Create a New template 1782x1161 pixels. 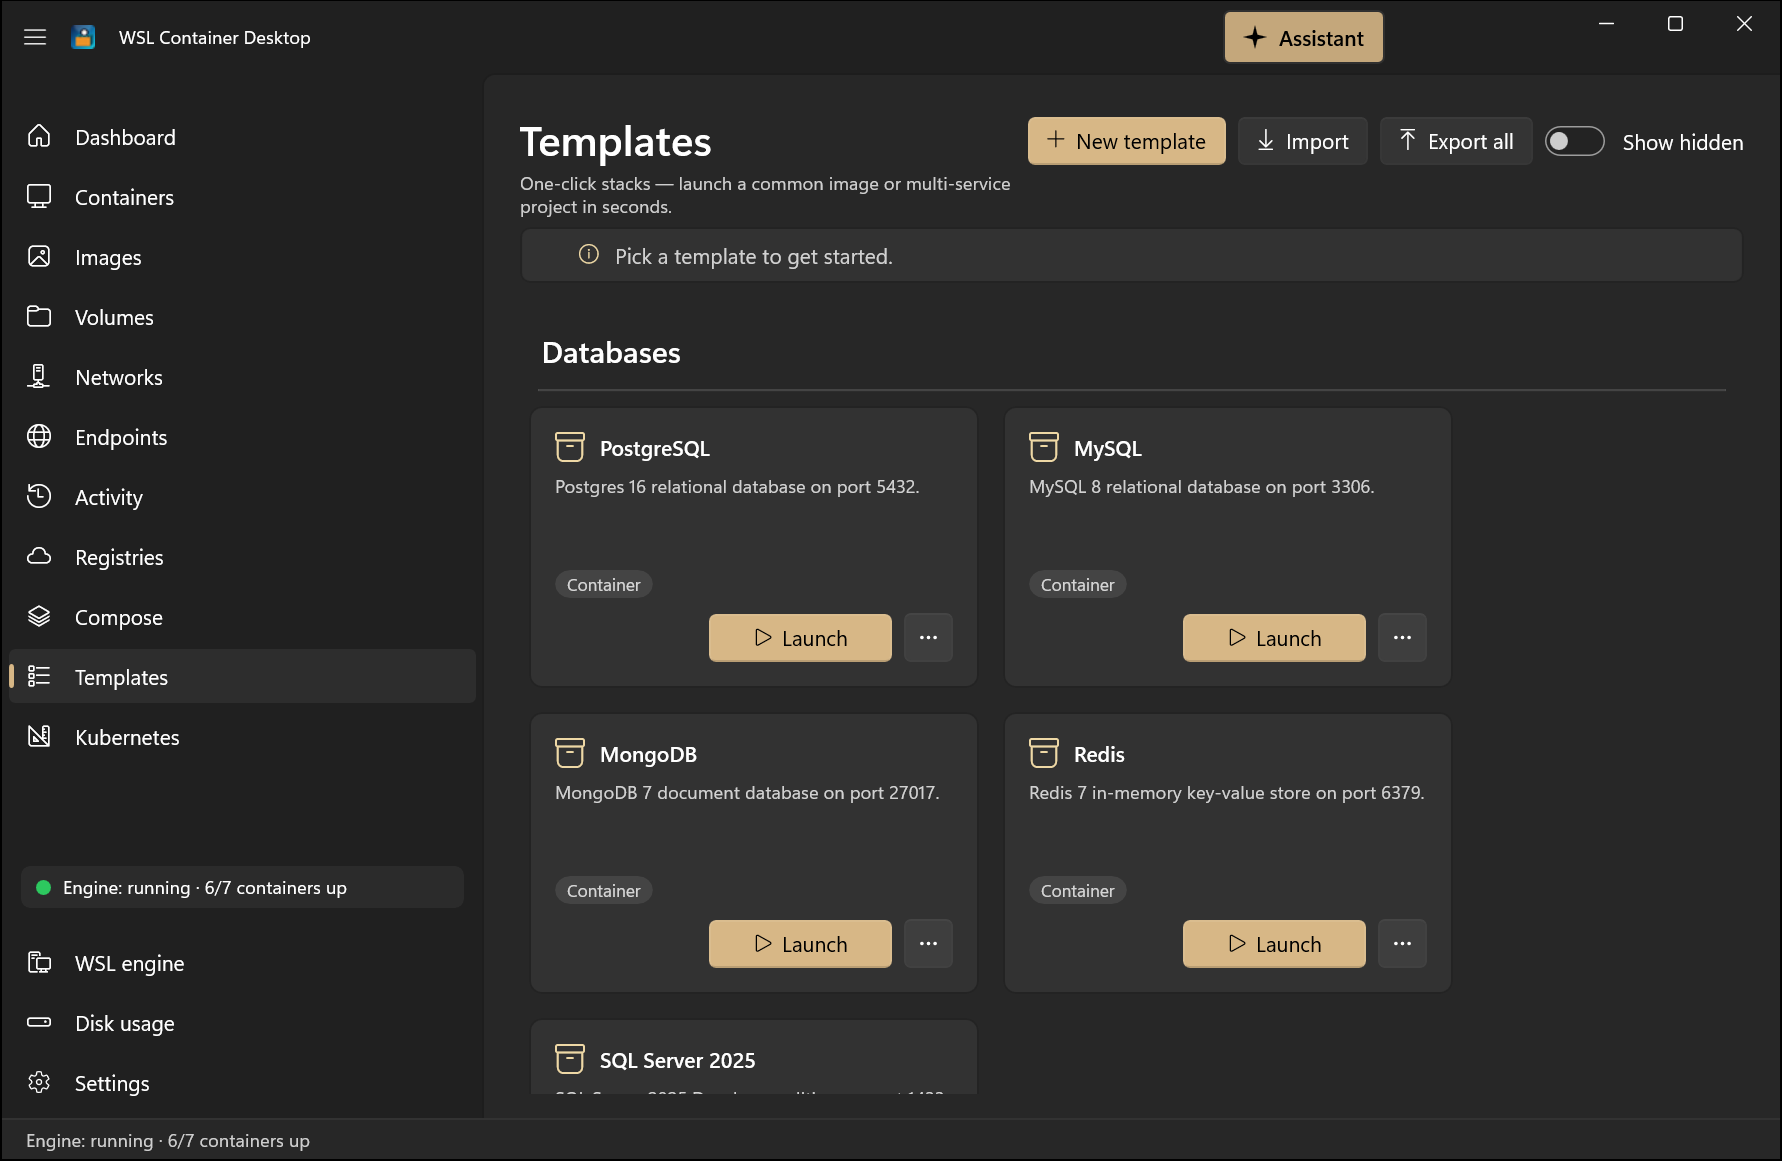(x=1126, y=141)
